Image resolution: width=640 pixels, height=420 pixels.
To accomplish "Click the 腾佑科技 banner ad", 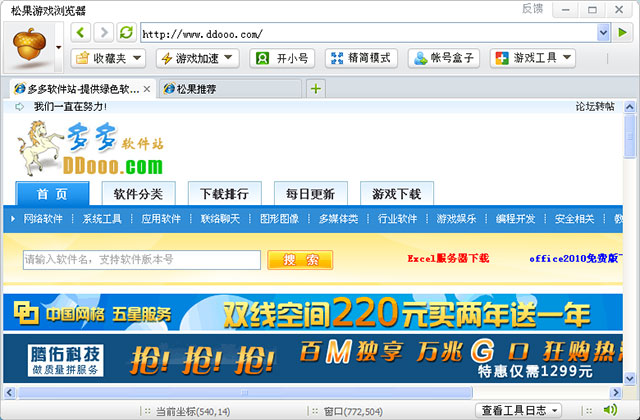I will [x=313, y=359].
